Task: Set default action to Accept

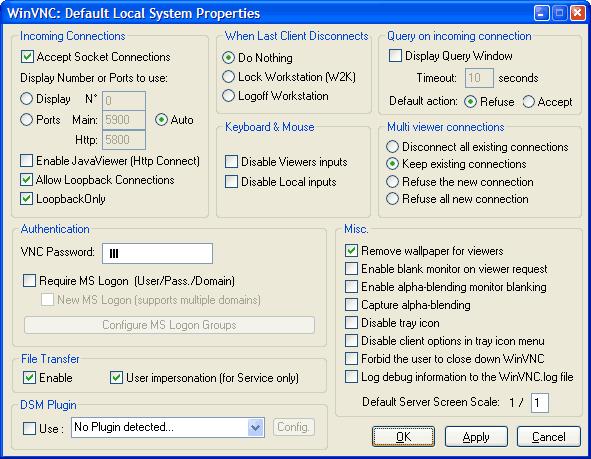Action: point(528,101)
